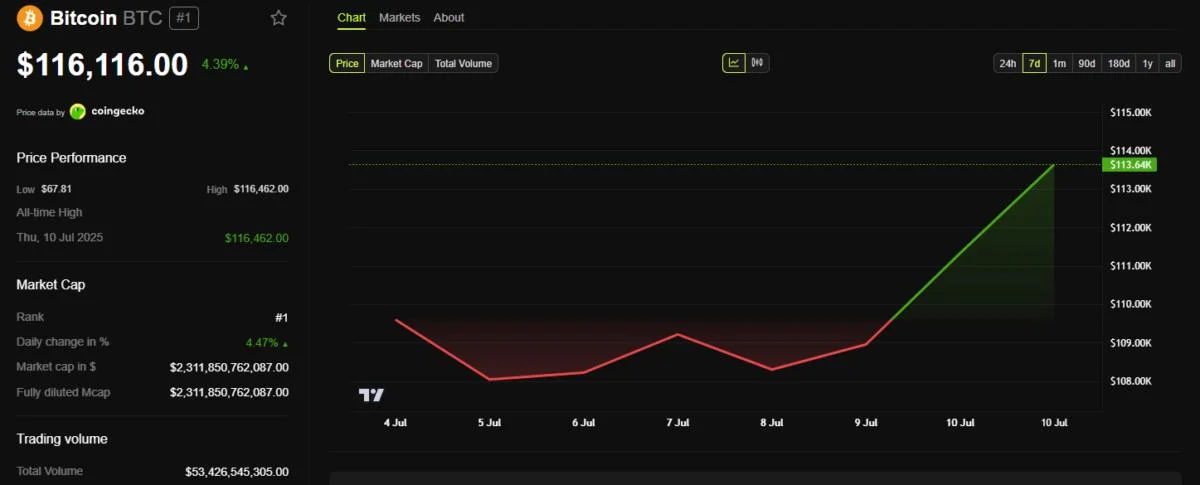Screen dimensions: 1200x485
Task: Click the Fully diluted Mcap value
Action: tap(229, 392)
